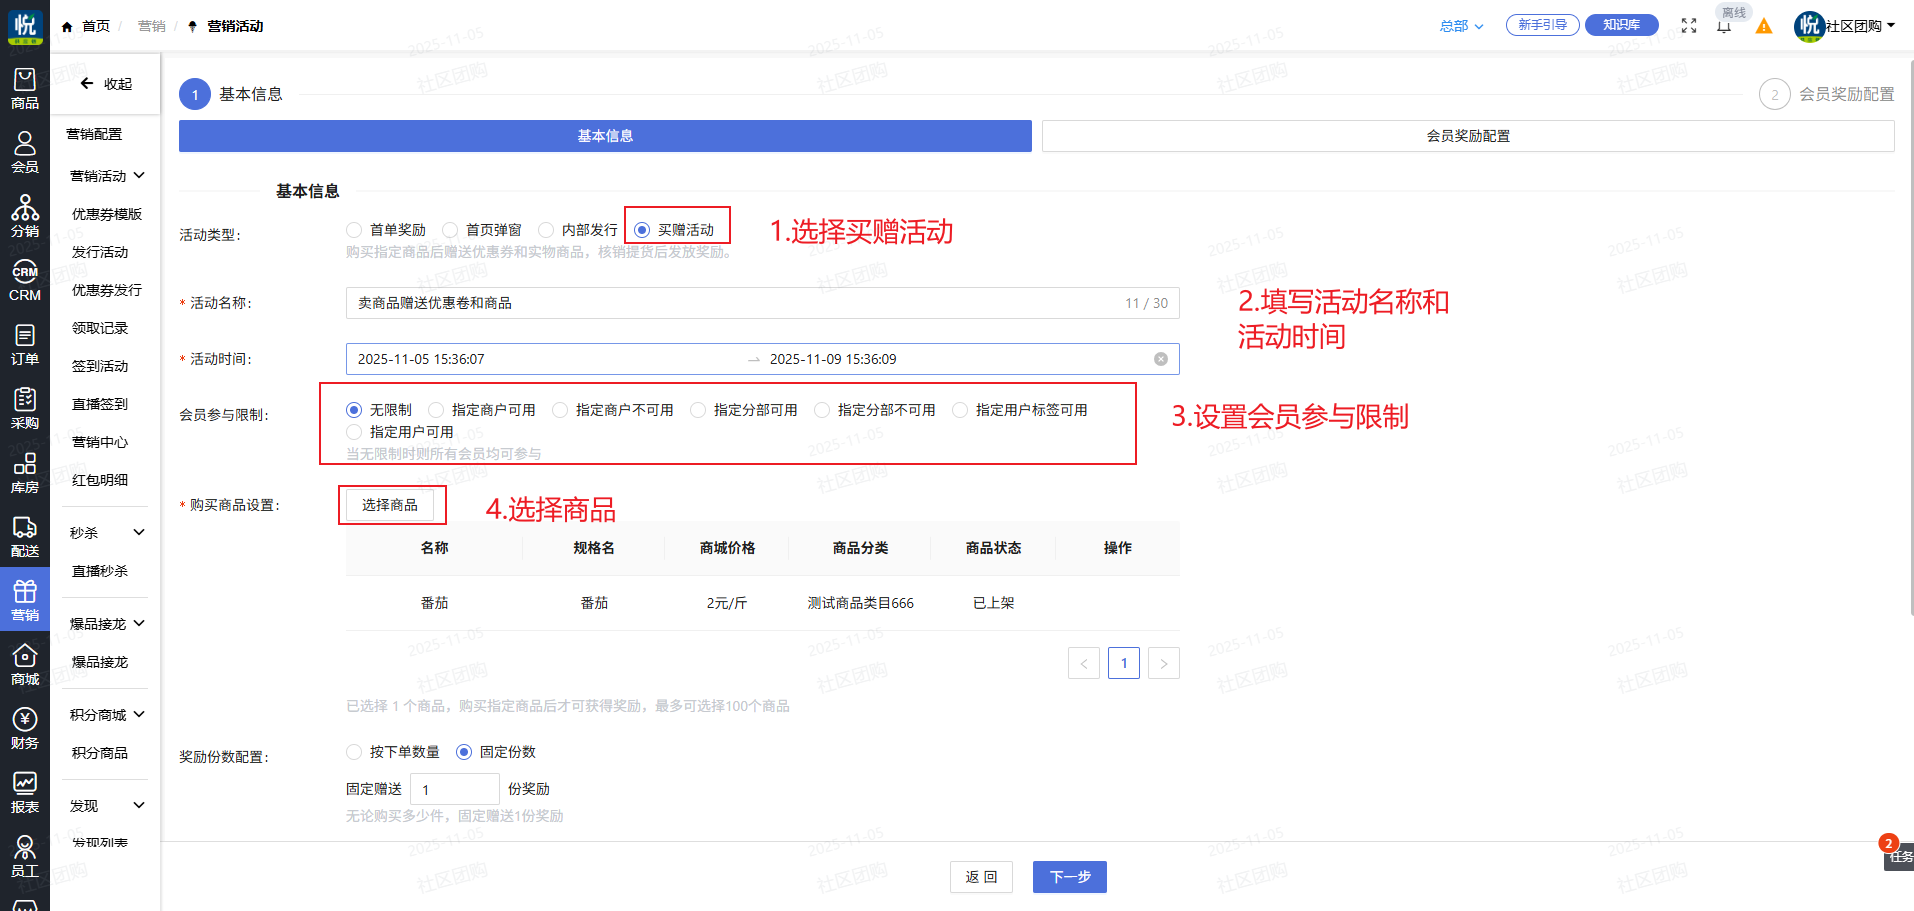Viewport: 1914px width, 911px height.
Task: Switch to the 会员奖励配置 tab
Action: click(x=1467, y=136)
